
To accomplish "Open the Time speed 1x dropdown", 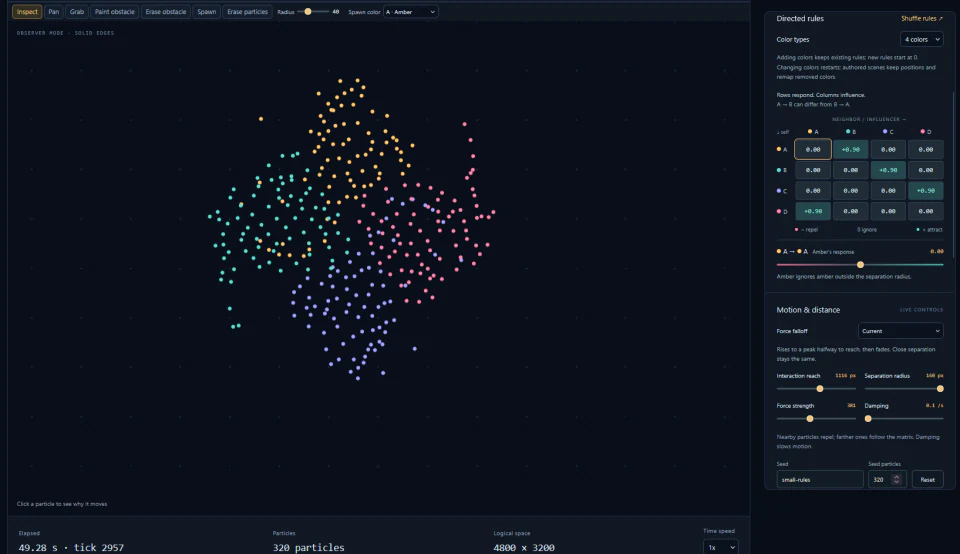I will pyautogui.click(x=721, y=547).
